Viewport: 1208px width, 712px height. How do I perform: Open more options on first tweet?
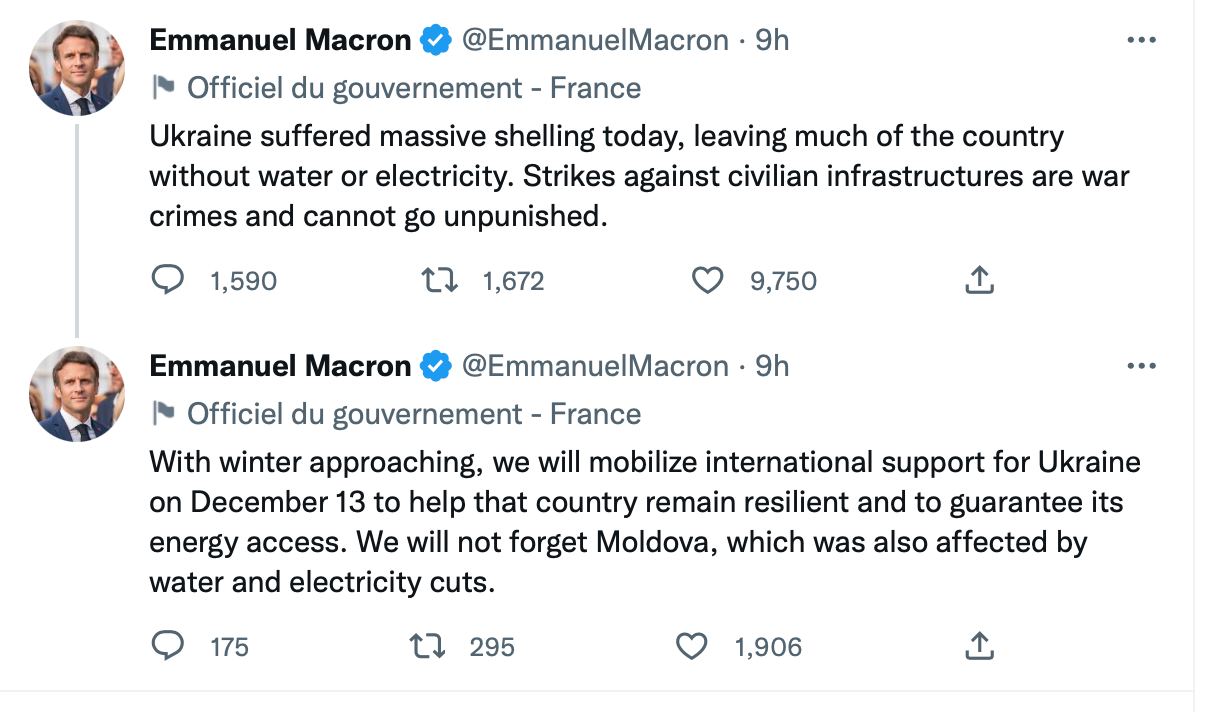(1141, 40)
